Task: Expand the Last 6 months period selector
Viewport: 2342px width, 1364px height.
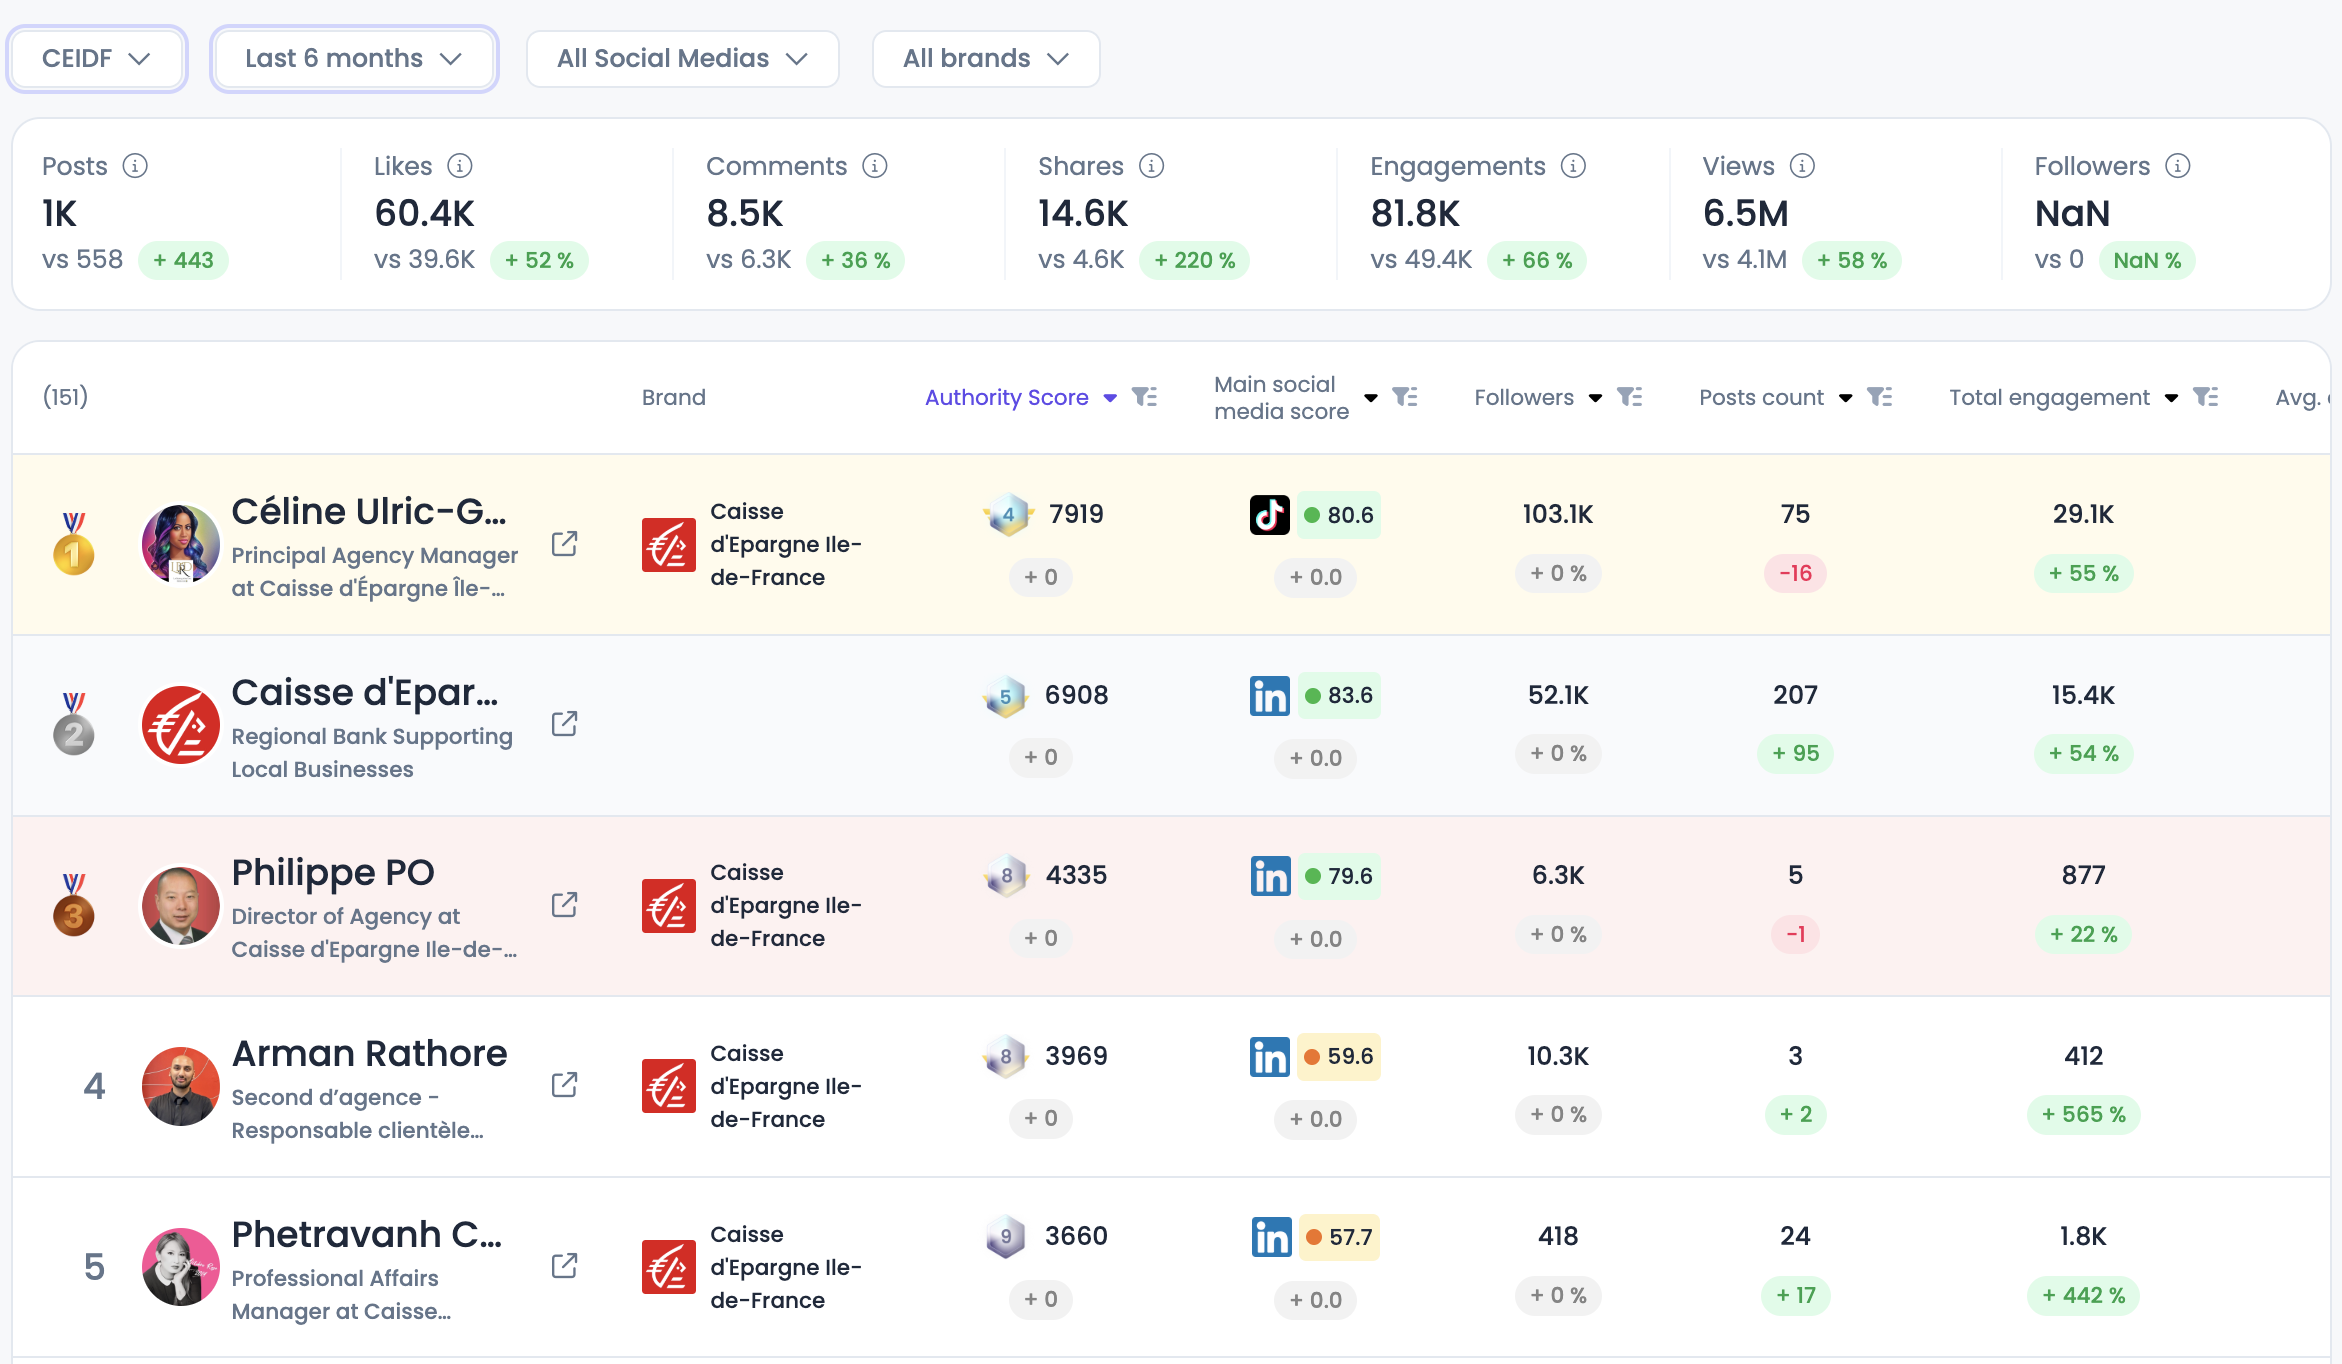Action: pyautogui.click(x=353, y=59)
